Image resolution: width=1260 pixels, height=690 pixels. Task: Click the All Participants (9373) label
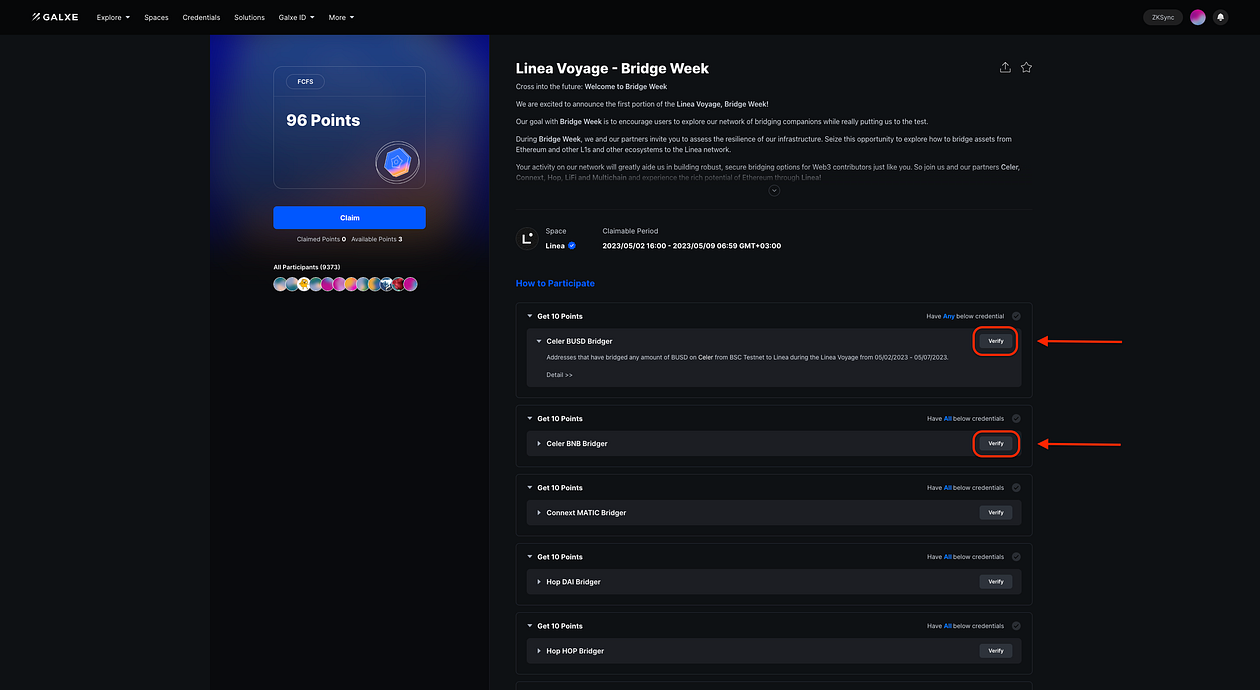307,267
